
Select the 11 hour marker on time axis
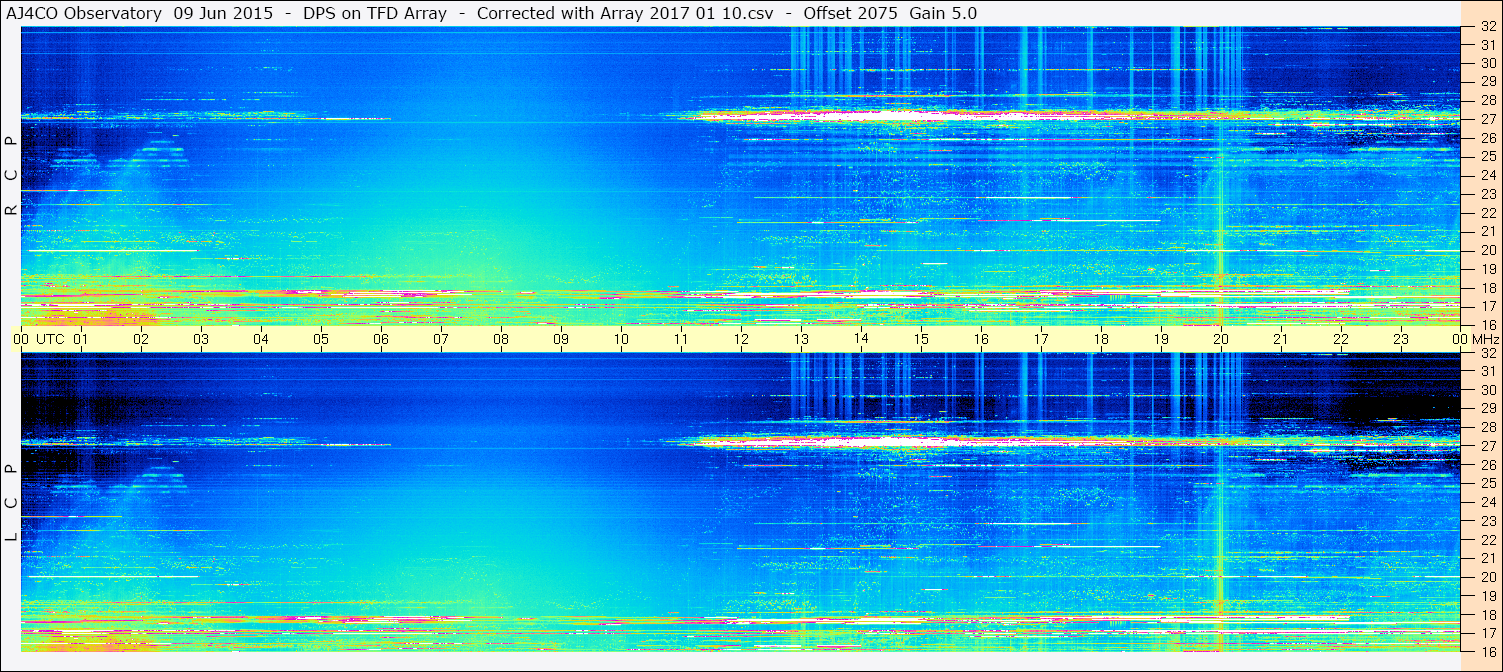pos(681,339)
